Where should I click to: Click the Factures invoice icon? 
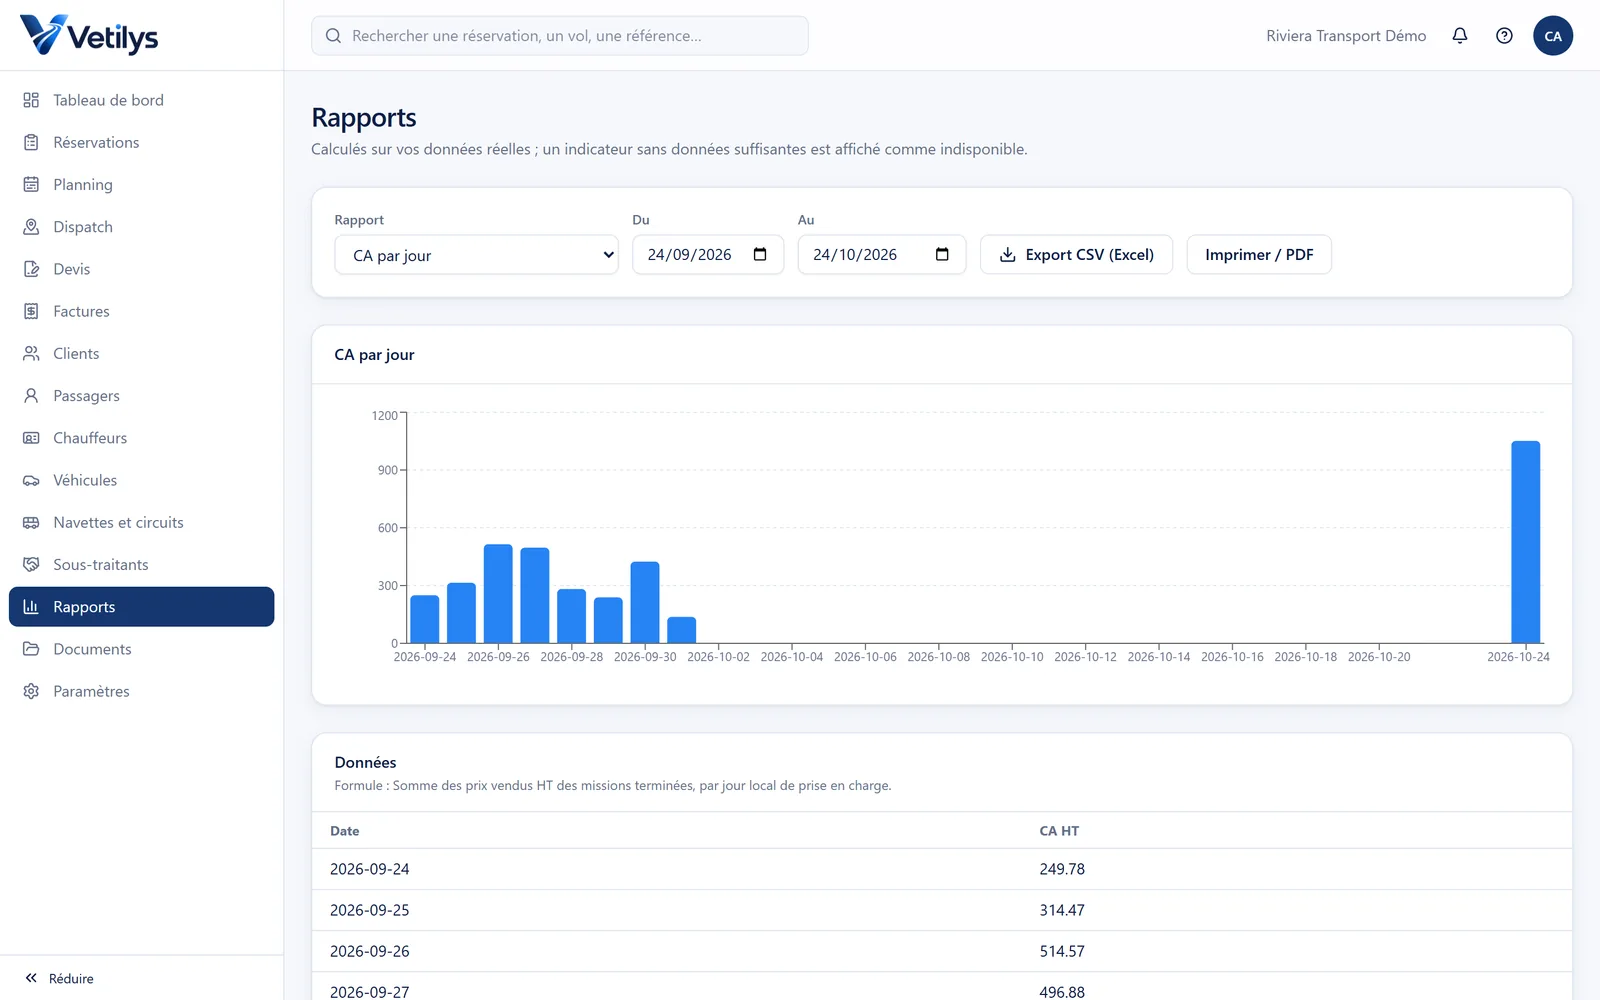click(31, 311)
